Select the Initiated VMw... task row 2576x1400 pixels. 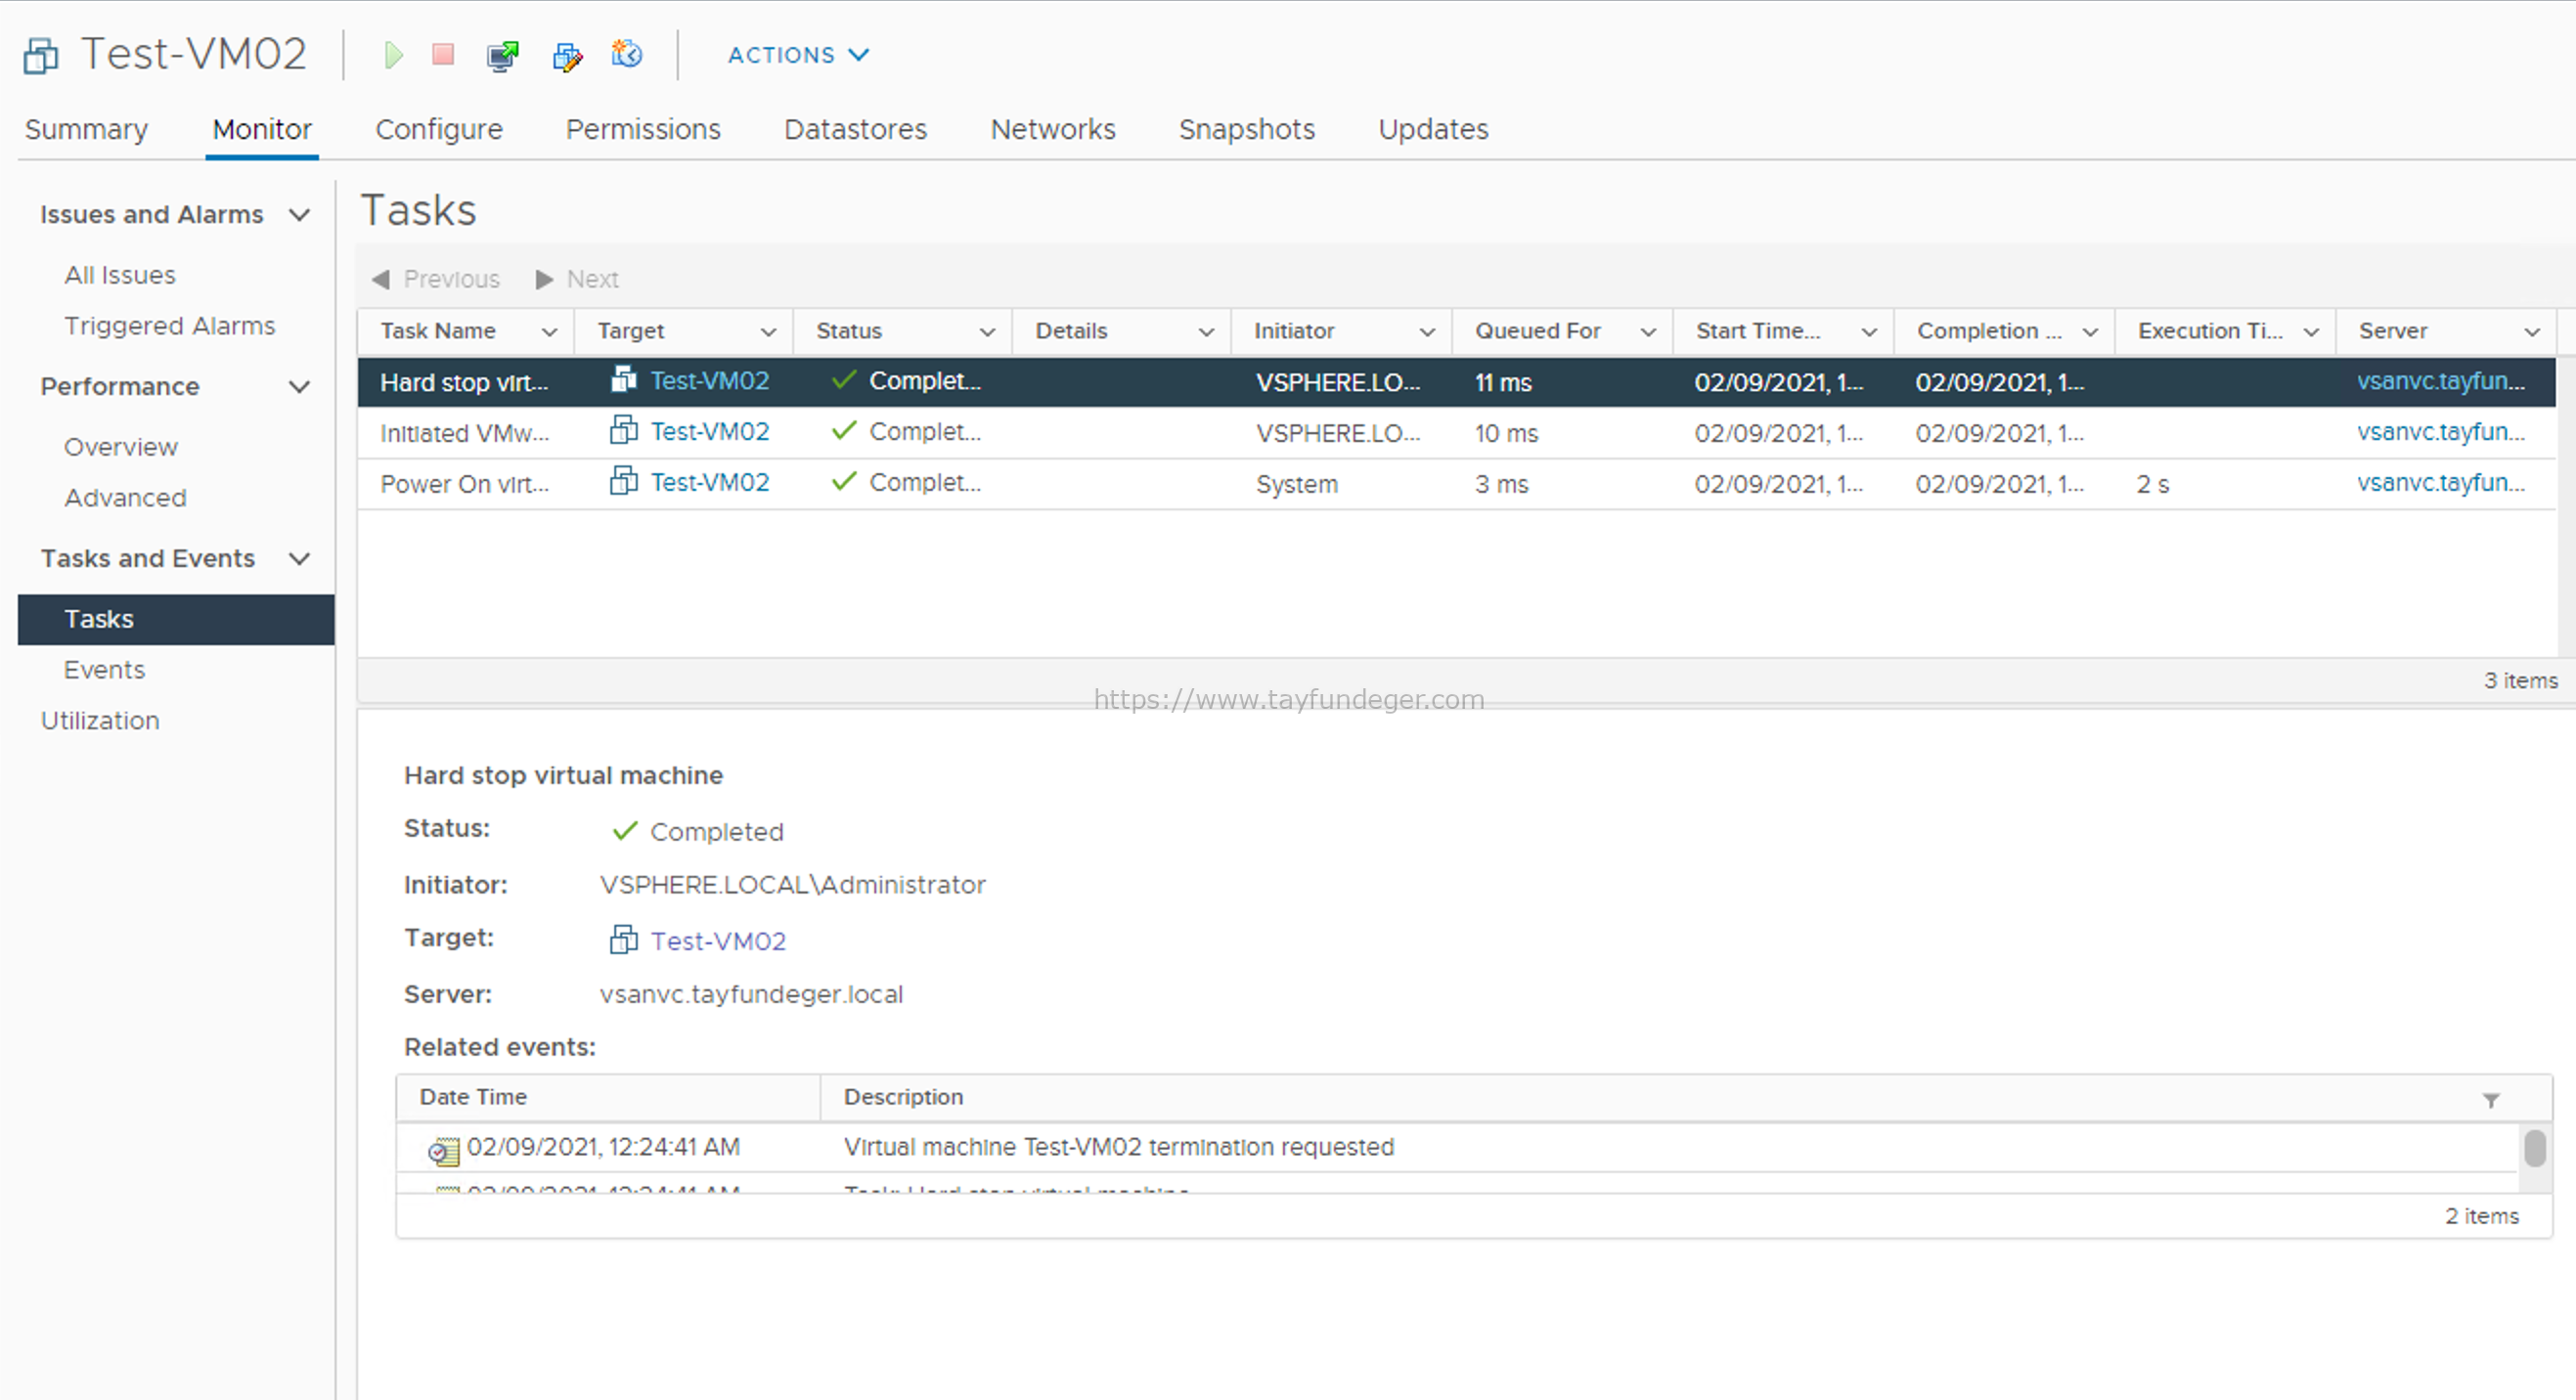pos(1456,433)
